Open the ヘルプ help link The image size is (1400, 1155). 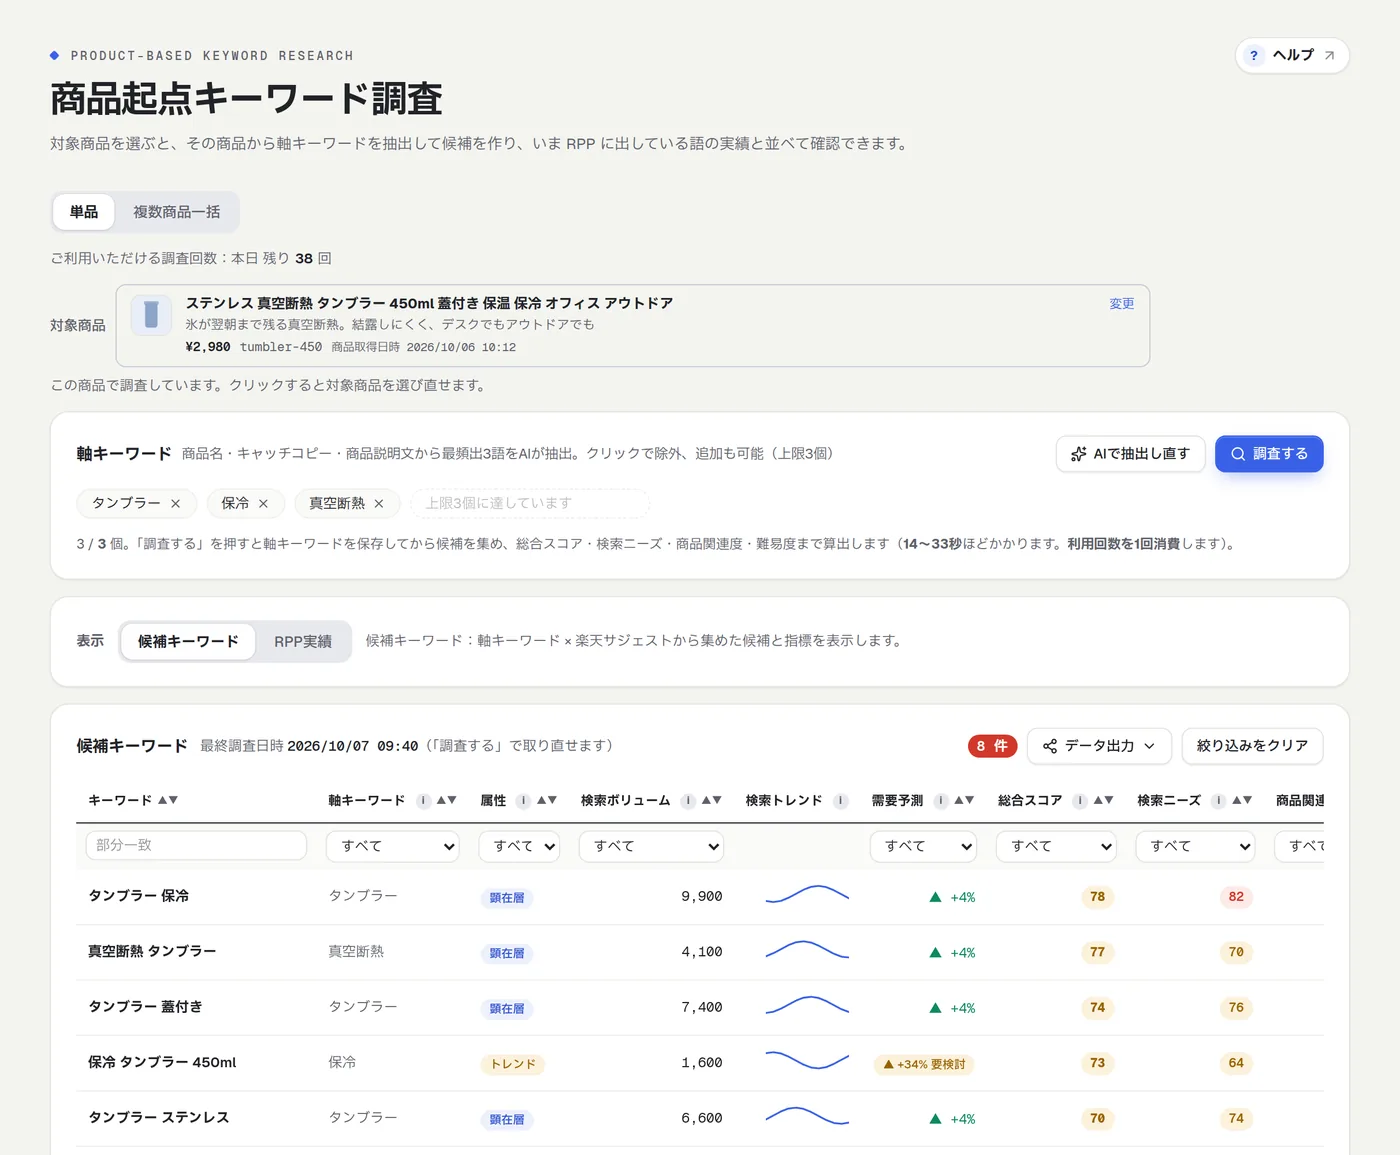(x=1292, y=55)
